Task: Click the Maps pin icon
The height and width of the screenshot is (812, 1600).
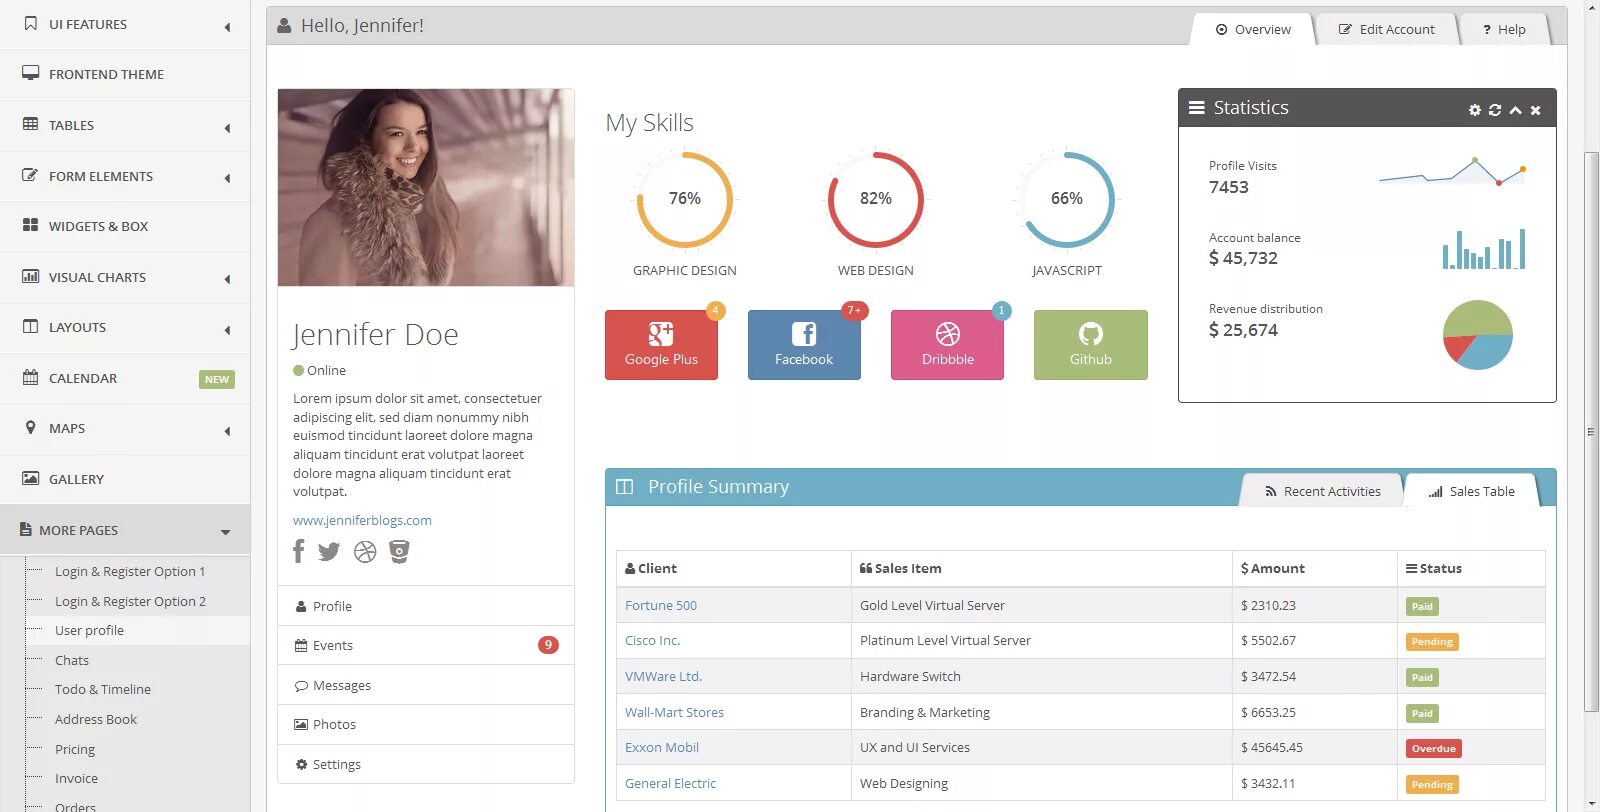Action: [x=31, y=427]
